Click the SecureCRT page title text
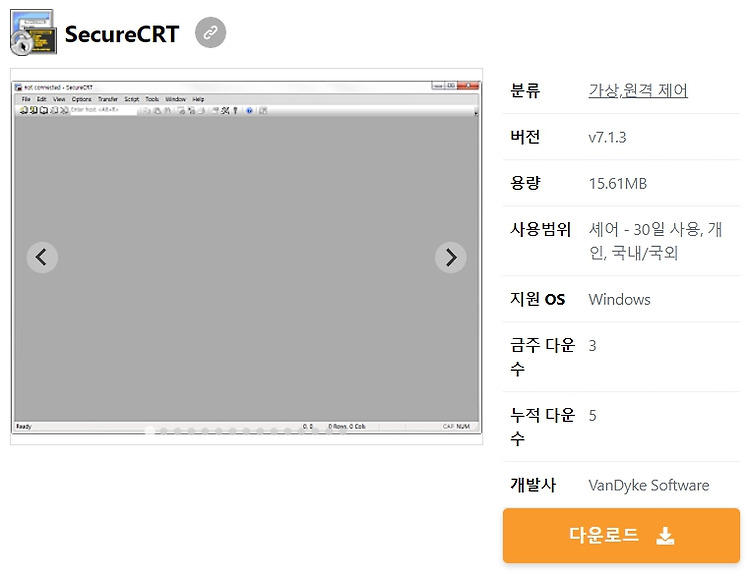 pos(122,34)
